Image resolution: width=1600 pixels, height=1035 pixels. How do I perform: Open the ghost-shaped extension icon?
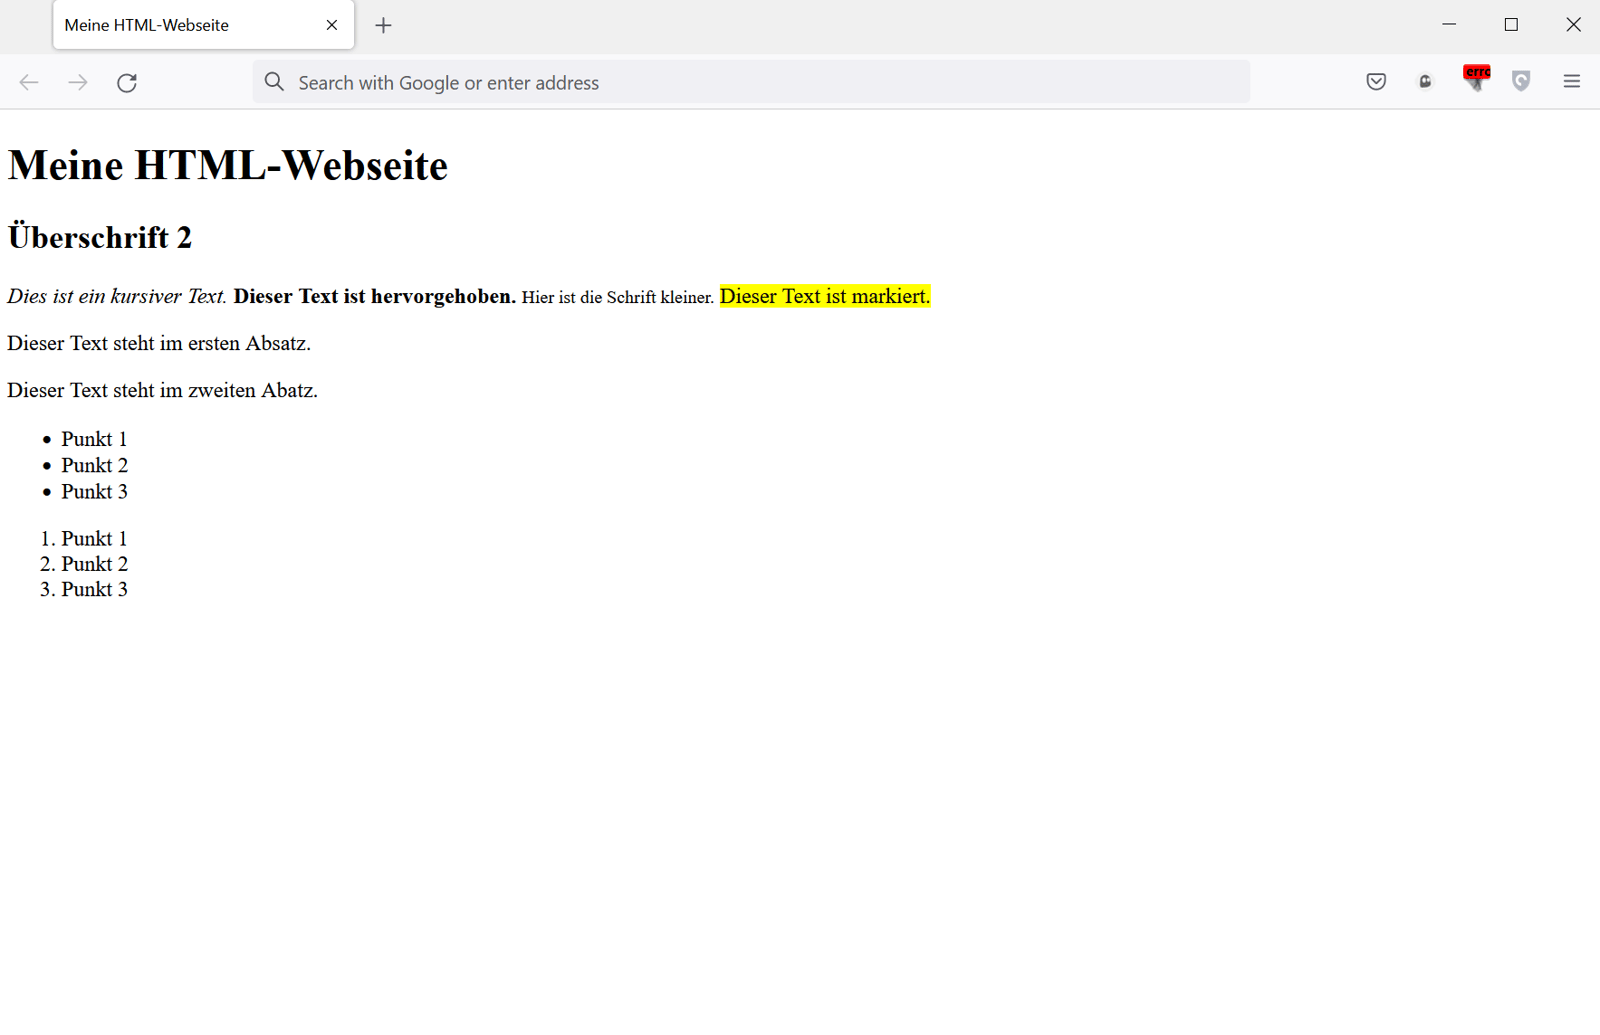(1425, 82)
